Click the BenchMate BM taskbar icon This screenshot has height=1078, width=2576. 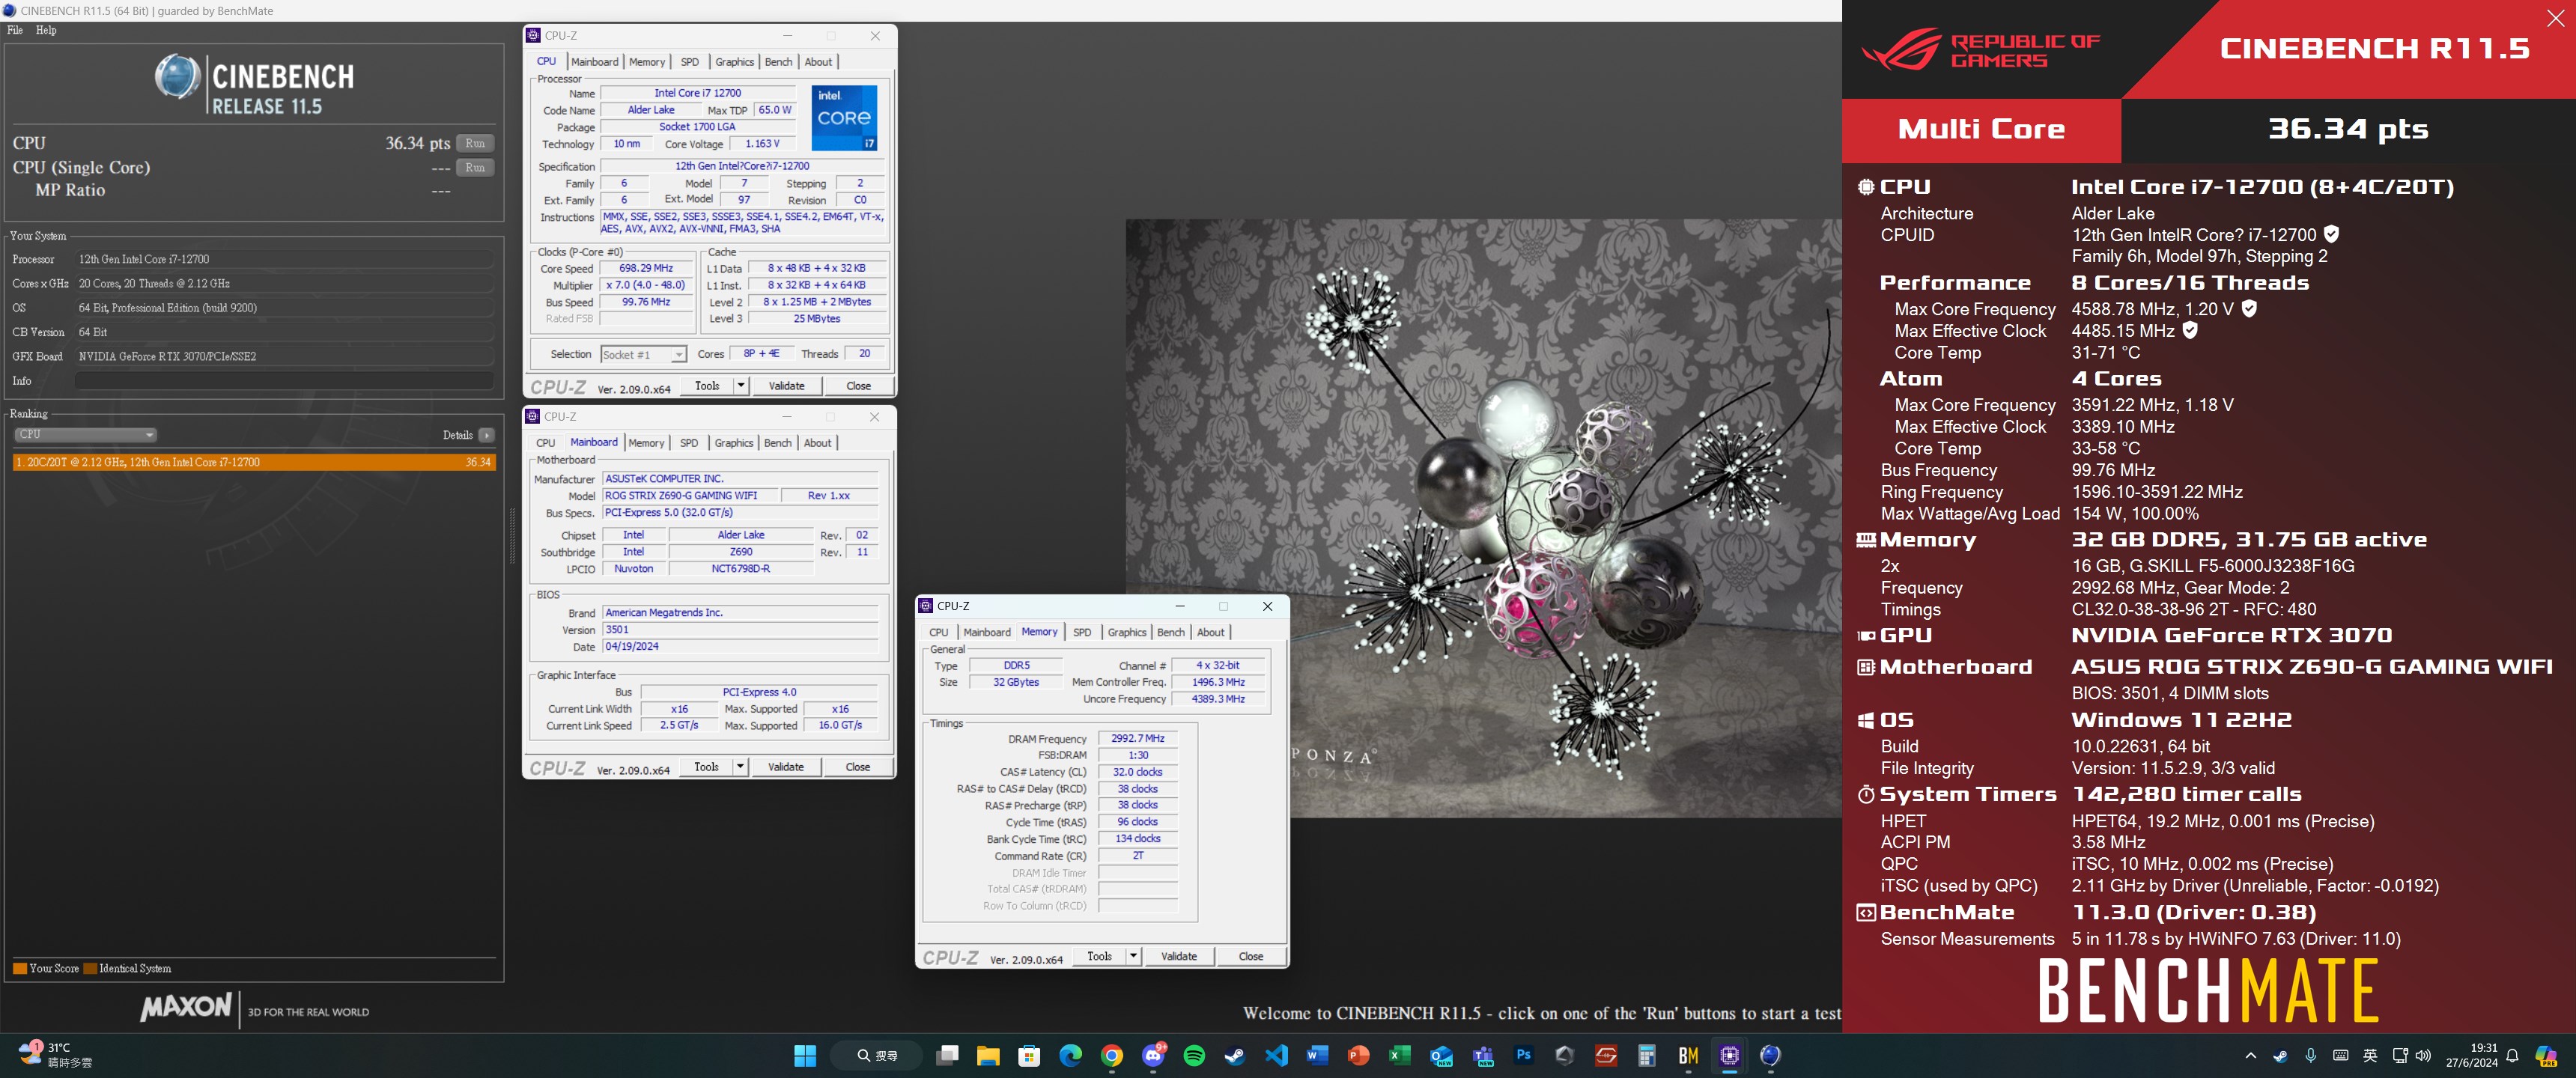coord(1688,1056)
